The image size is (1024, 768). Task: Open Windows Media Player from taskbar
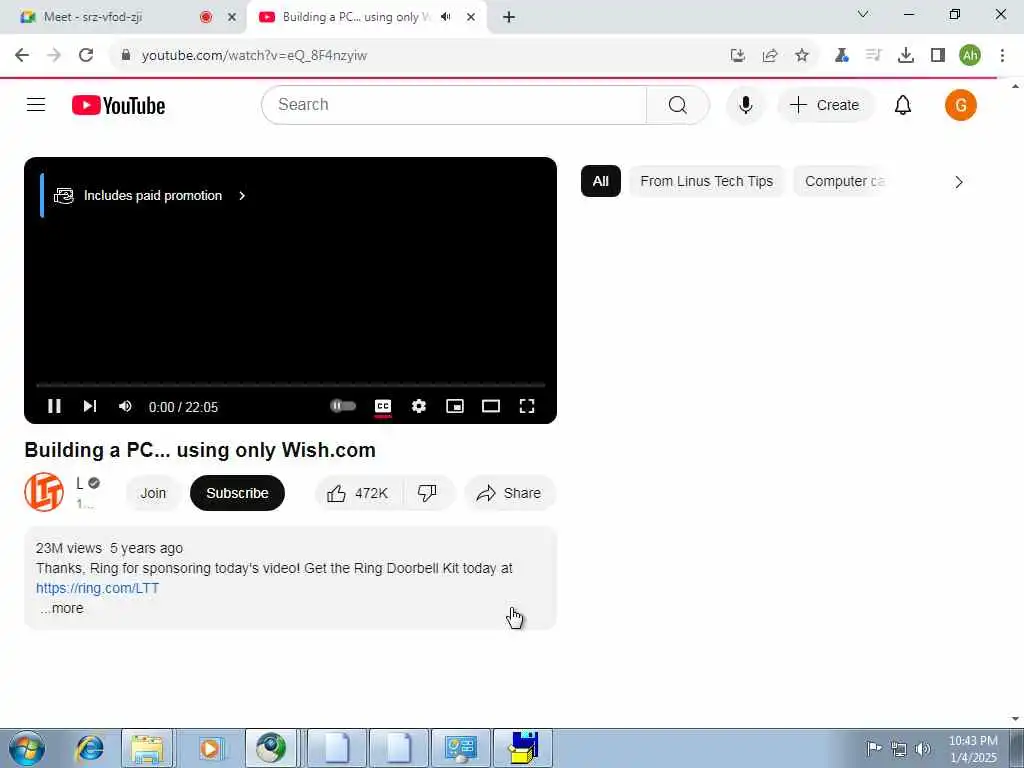pos(210,748)
